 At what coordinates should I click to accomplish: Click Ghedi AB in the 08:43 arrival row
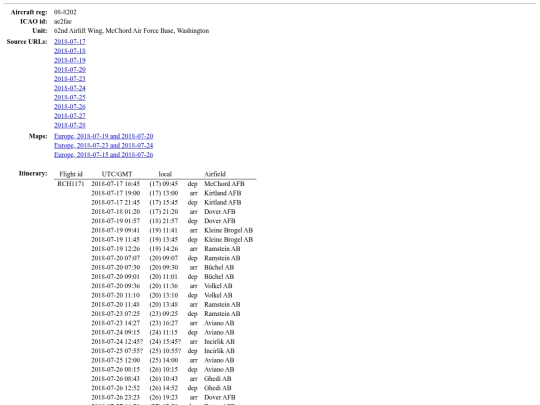218,379
